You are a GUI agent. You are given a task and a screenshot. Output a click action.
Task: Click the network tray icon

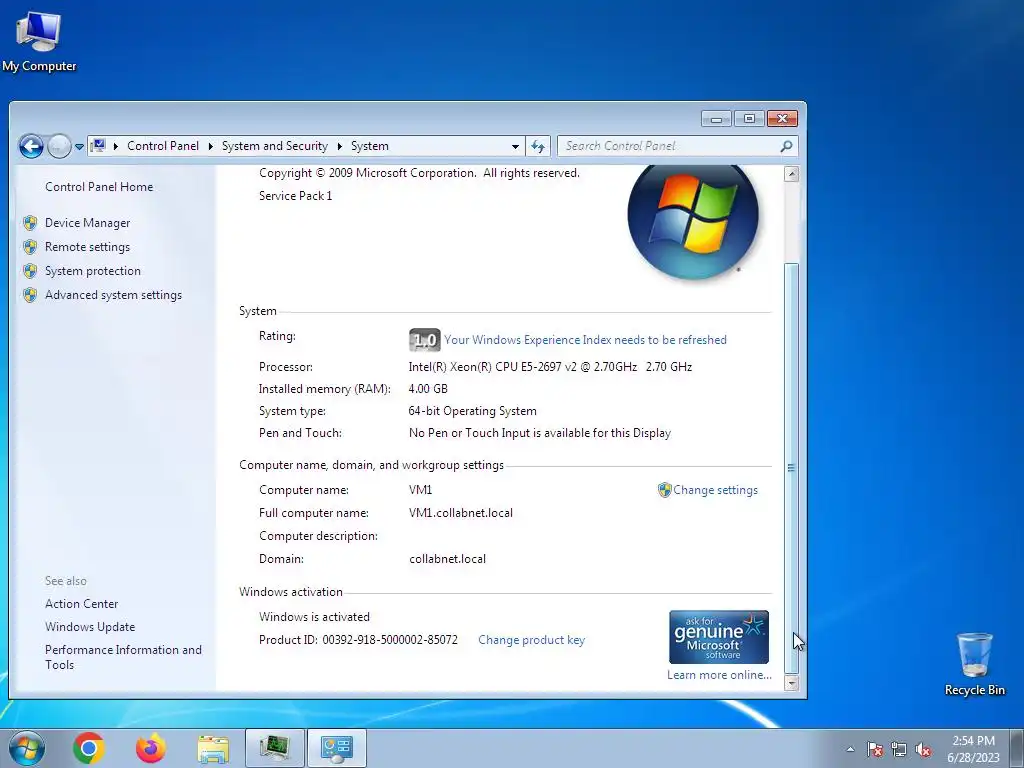click(x=899, y=749)
